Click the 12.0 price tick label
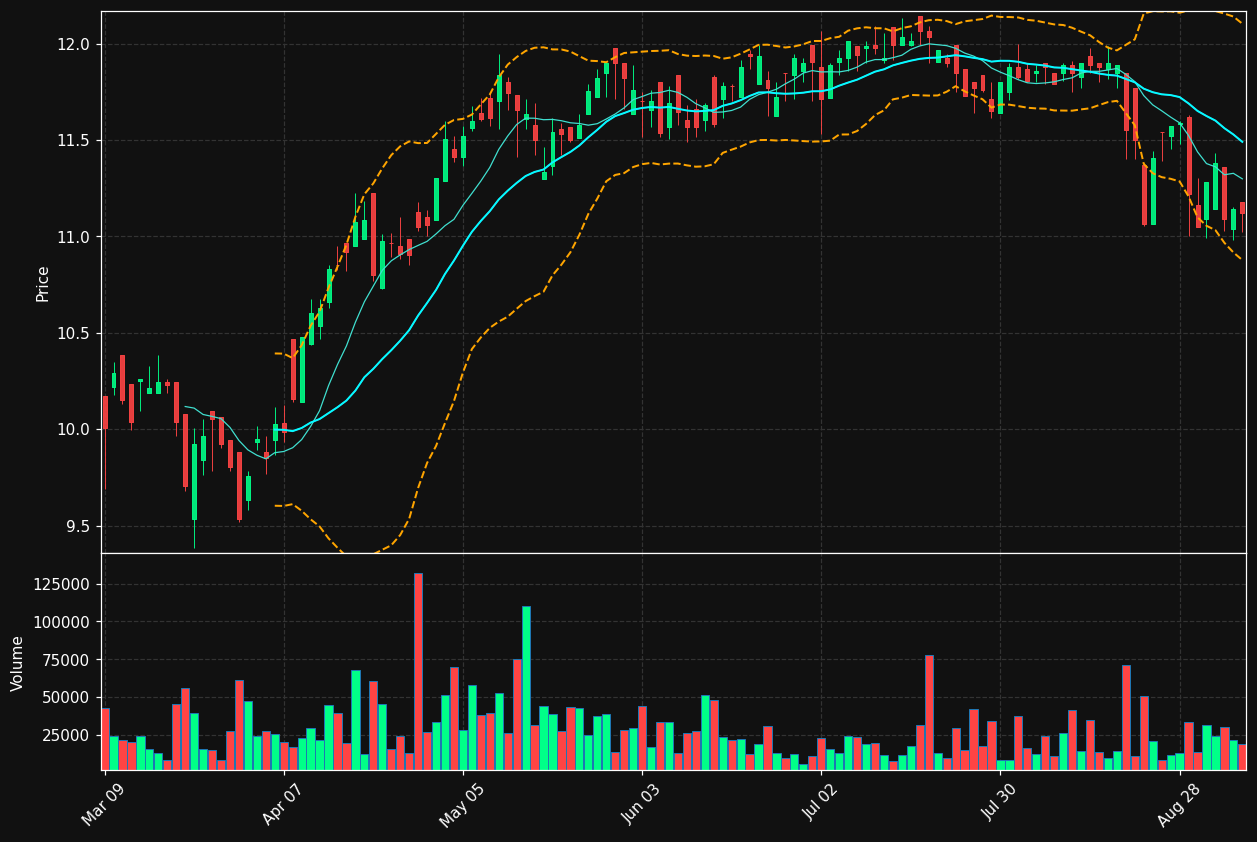This screenshot has width=1257, height=842. 73,44
